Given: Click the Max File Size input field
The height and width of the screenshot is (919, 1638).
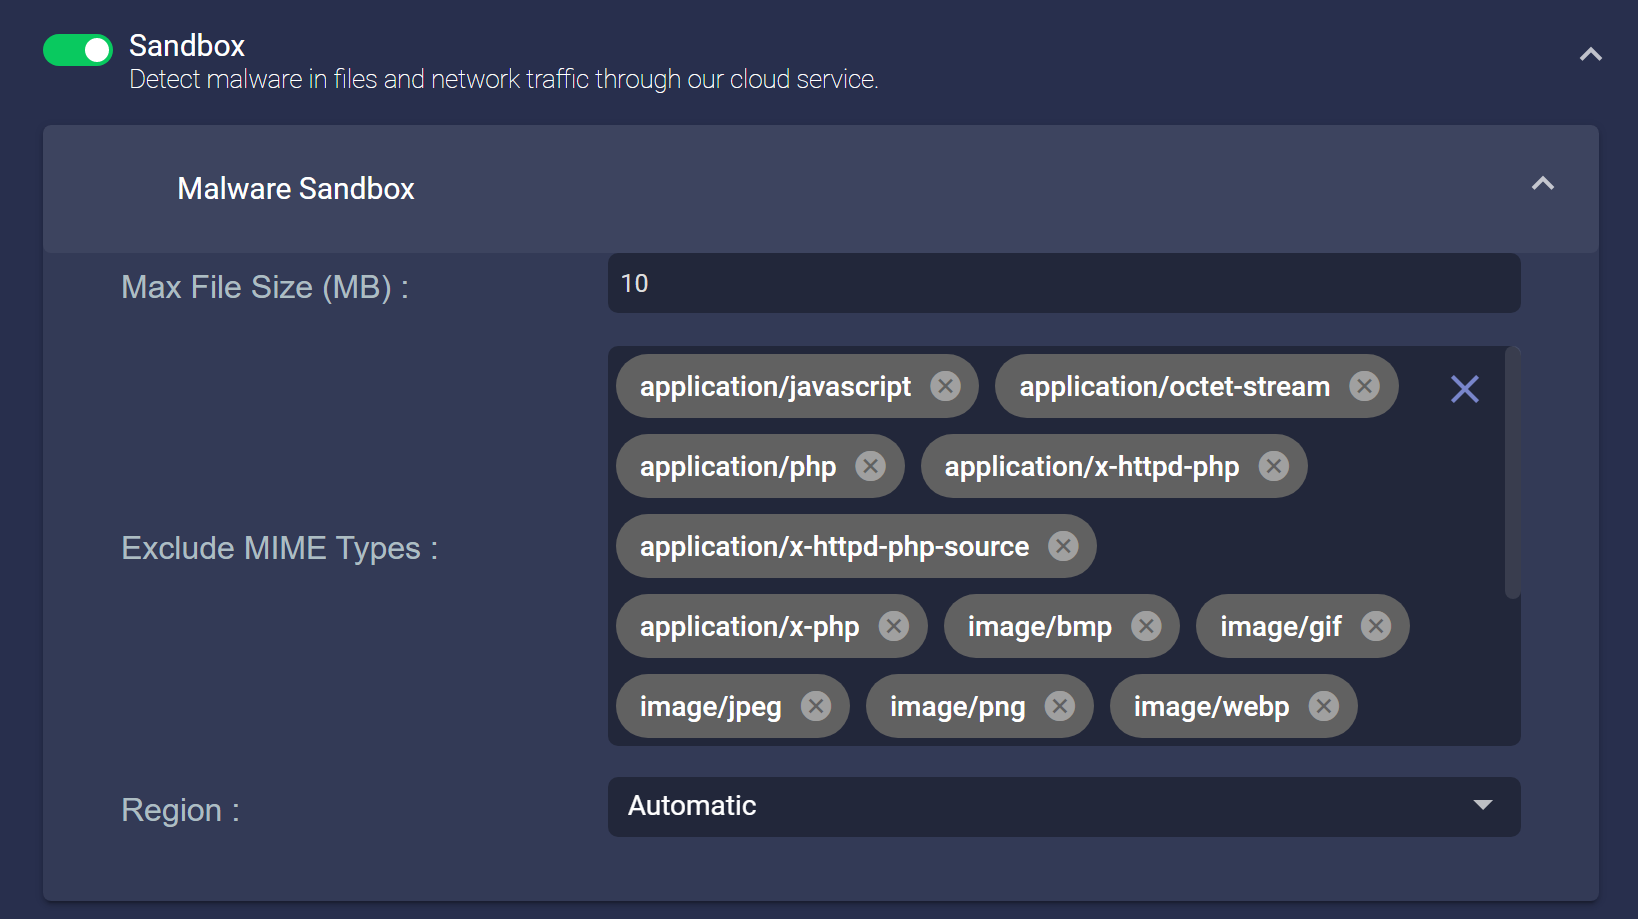Looking at the screenshot, I should coord(1064,283).
